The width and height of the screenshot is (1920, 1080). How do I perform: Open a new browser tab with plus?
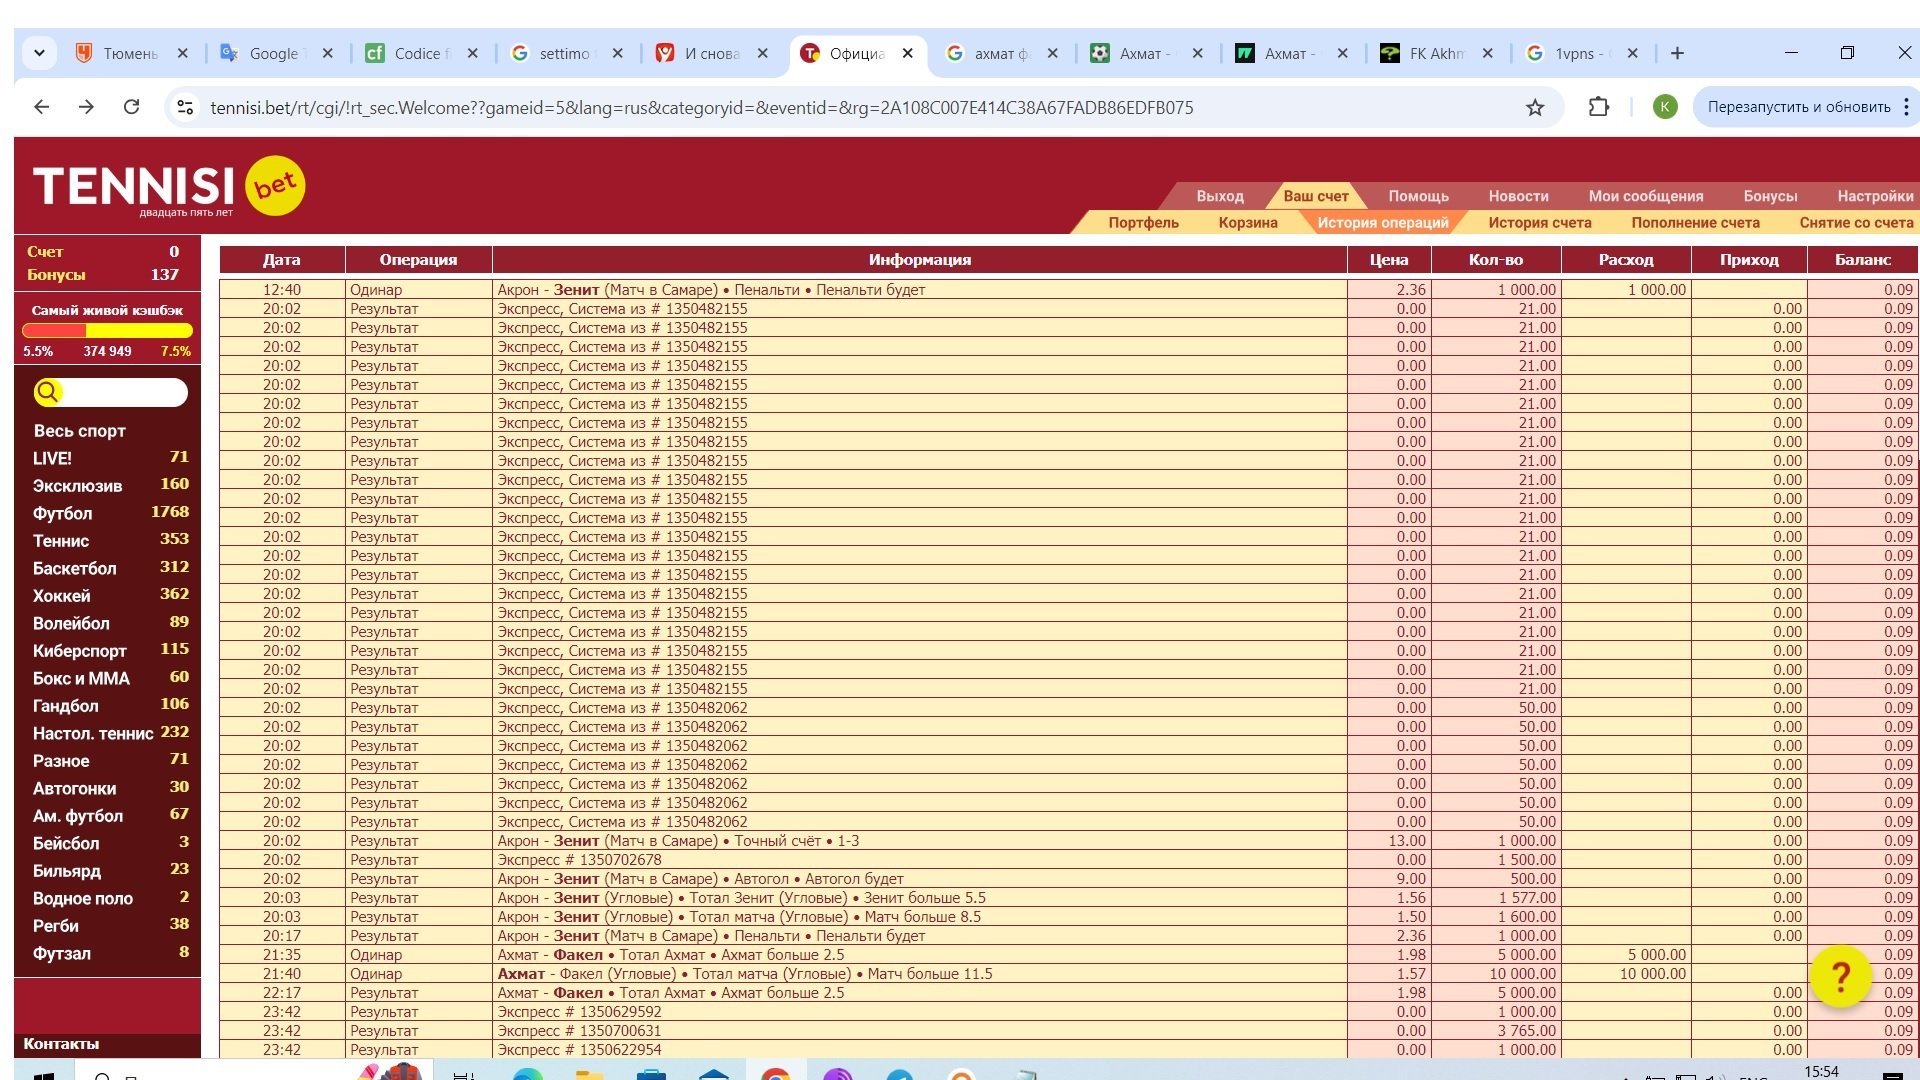click(1677, 53)
